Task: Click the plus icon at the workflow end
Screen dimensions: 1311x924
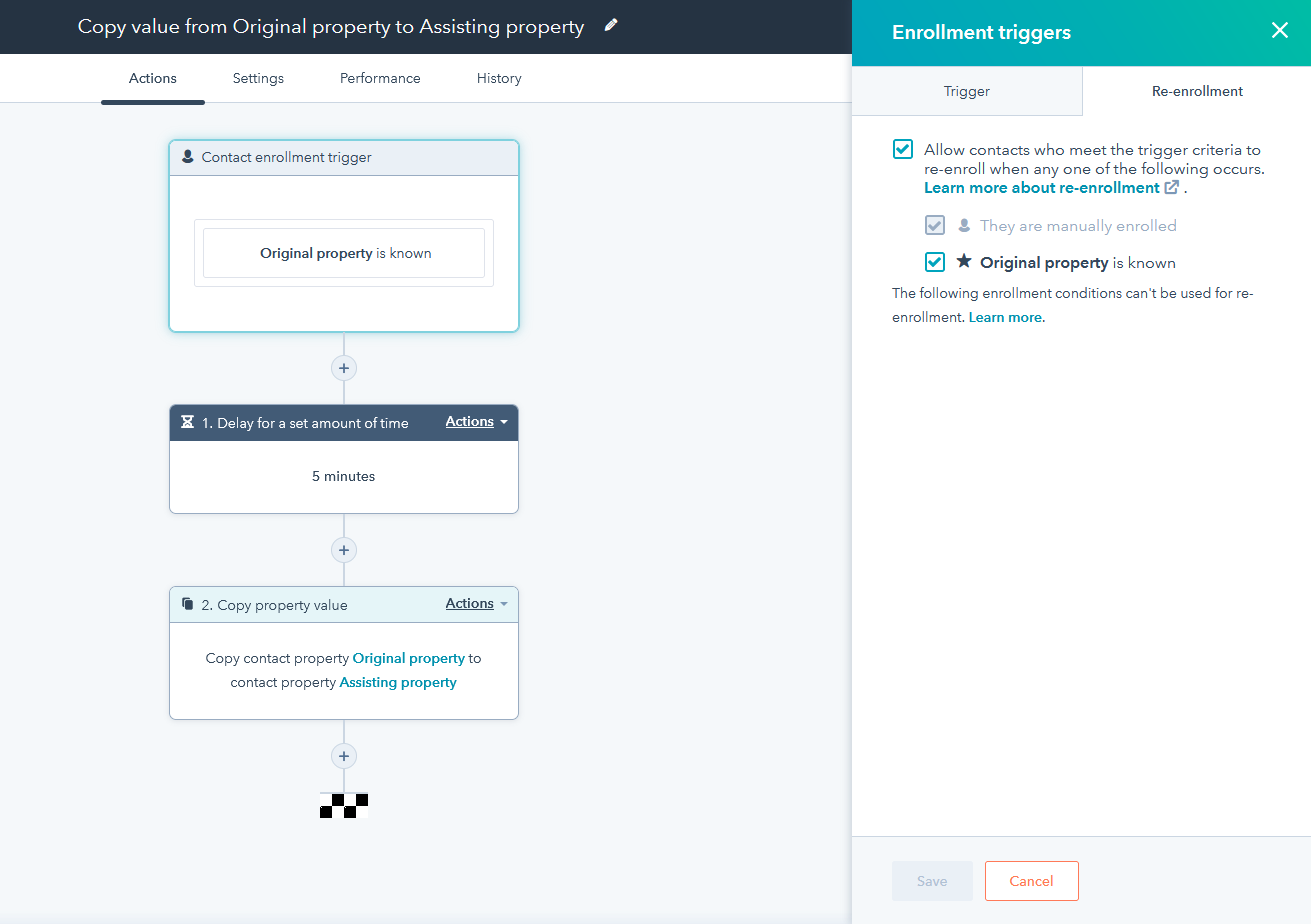Action: click(x=343, y=756)
